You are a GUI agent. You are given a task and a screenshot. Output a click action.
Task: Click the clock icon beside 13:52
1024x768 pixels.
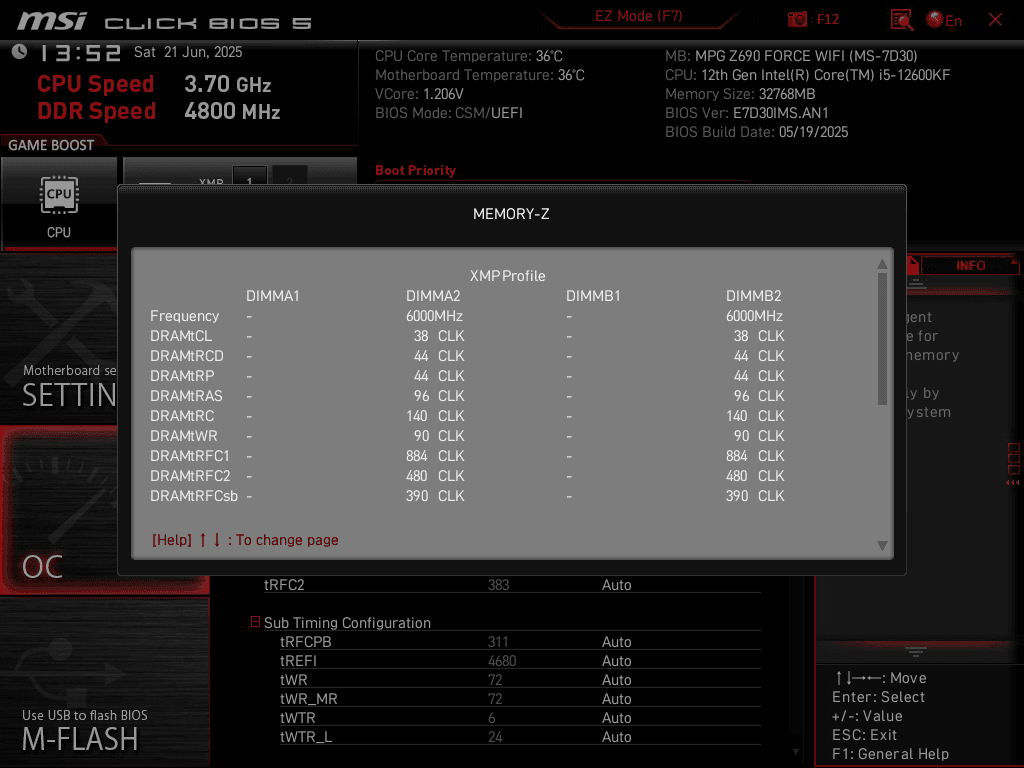point(20,52)
